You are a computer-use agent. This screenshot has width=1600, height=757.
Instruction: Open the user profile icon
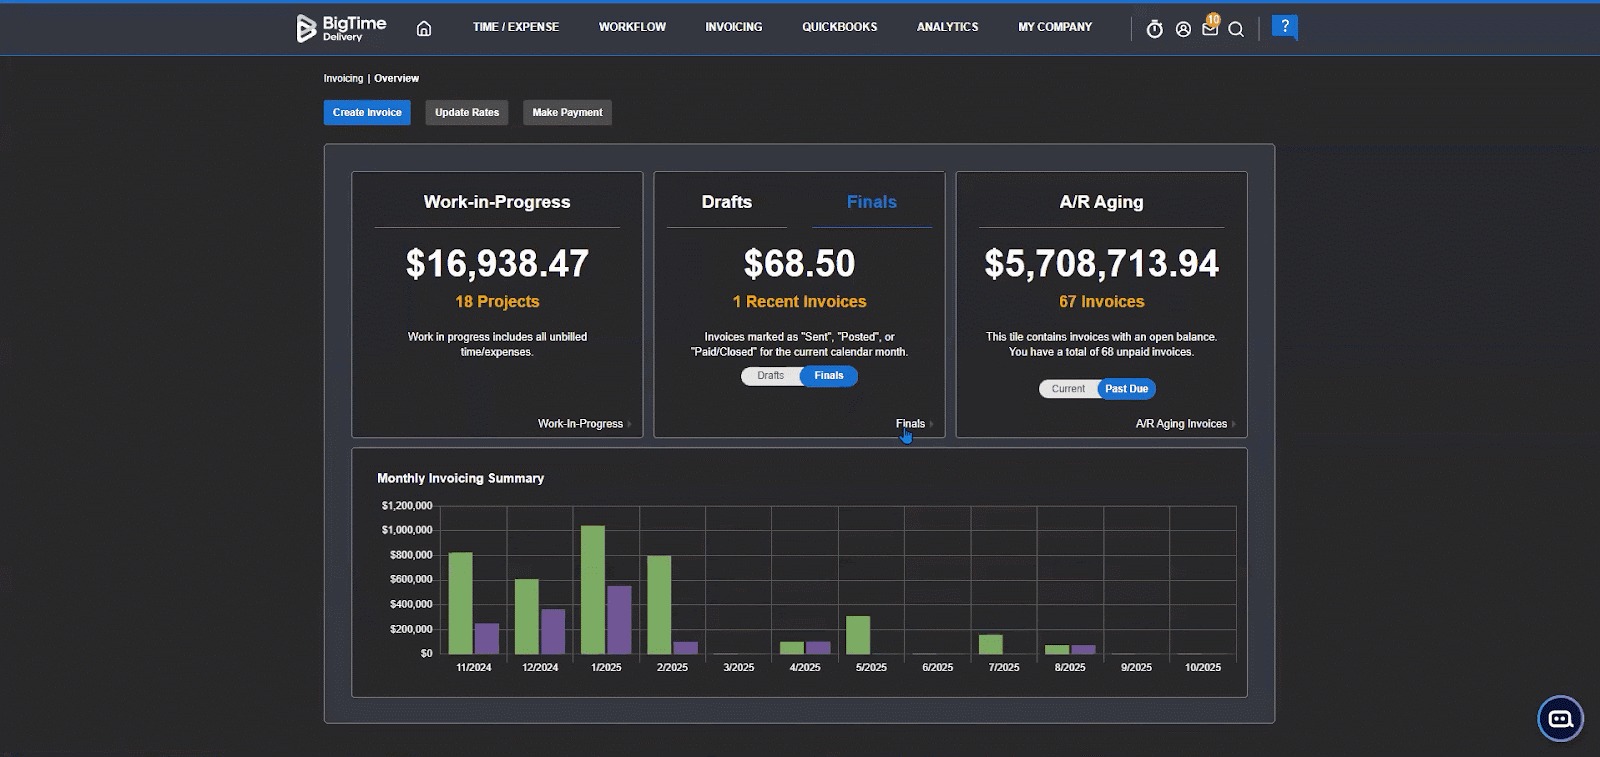click(x=1183, y=29)
